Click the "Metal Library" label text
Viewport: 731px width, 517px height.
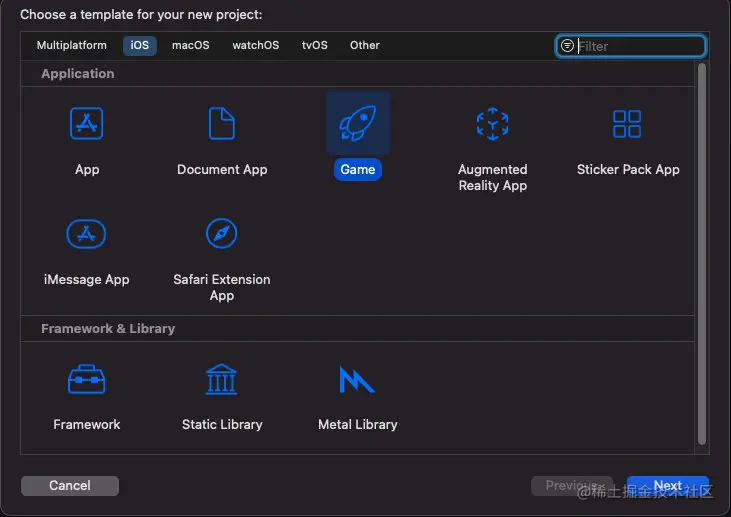click(x=358, y=424)
